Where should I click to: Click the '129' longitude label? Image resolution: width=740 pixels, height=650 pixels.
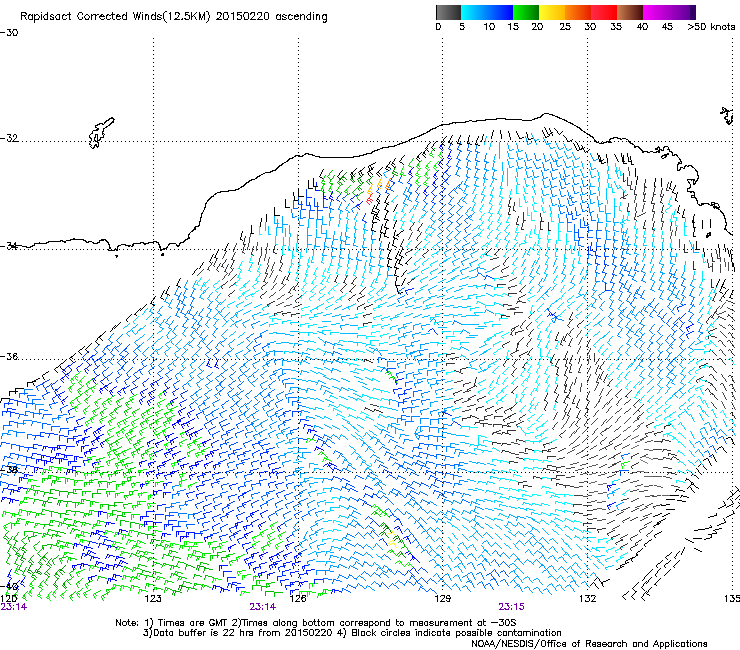click(442, 599)
